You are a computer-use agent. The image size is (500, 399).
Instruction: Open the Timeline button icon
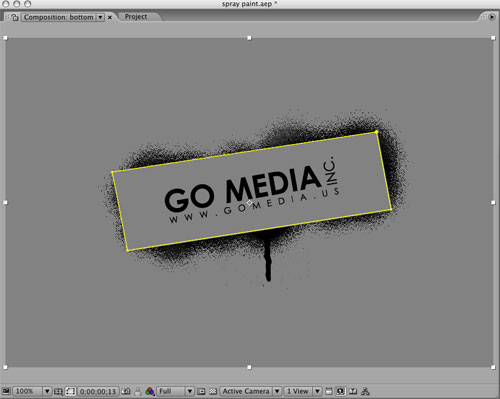(353, 391)
